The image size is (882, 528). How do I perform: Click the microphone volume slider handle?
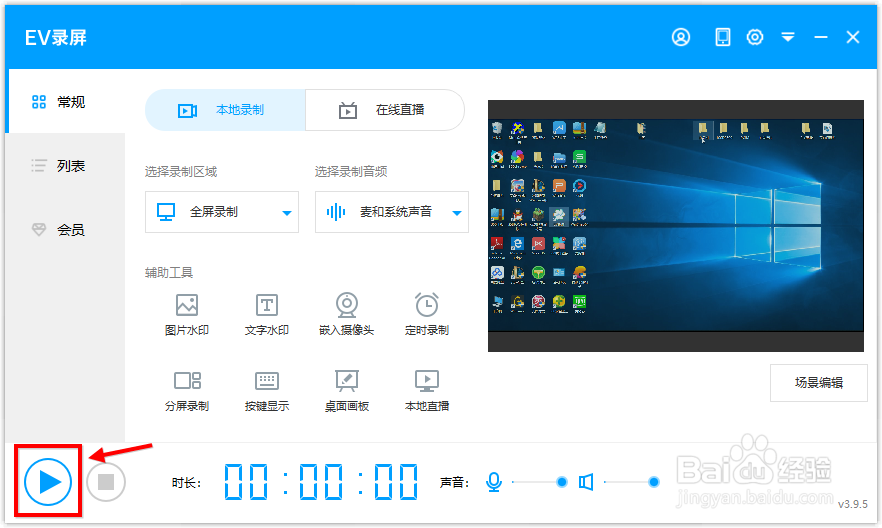pyautogui.click(x=561, y=482)
